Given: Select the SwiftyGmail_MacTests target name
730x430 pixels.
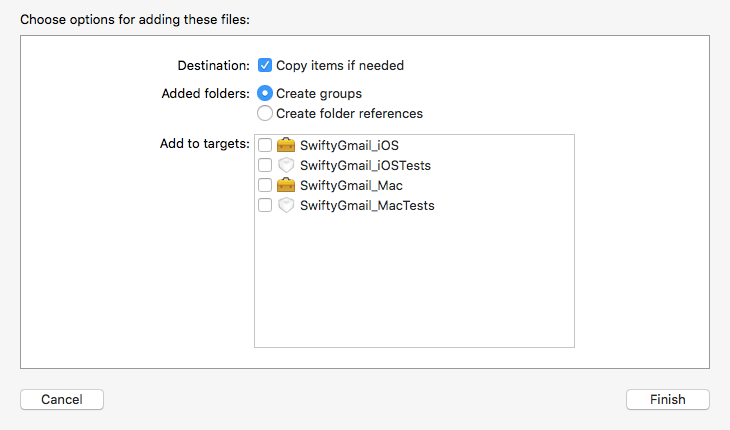Looking at the screenshot, I should click(367, 205).
